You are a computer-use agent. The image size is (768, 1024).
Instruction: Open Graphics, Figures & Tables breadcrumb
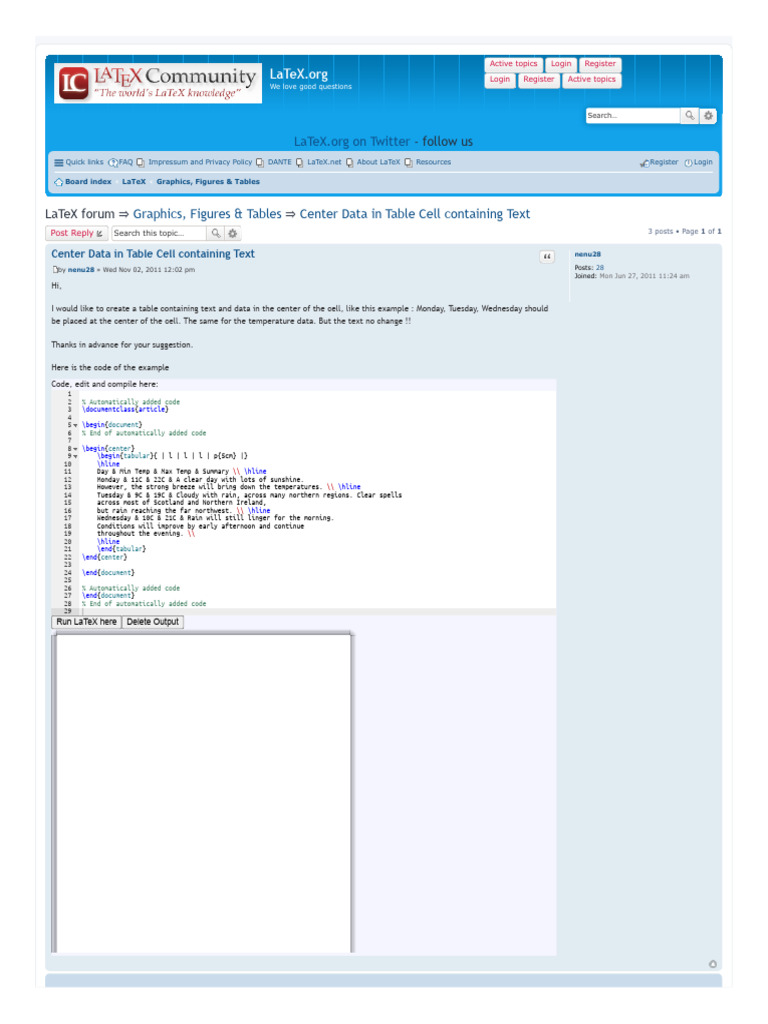click(208, 182)
